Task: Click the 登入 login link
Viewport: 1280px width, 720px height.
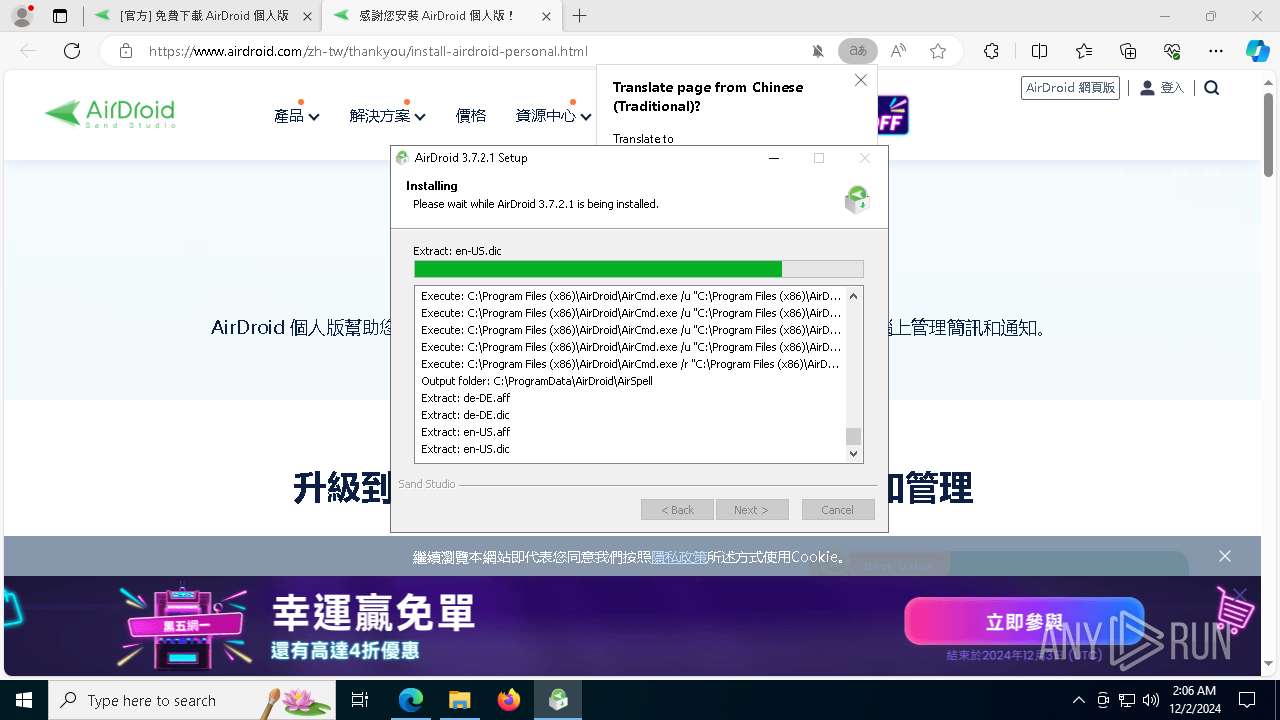Action: (x=1162, y=88)
